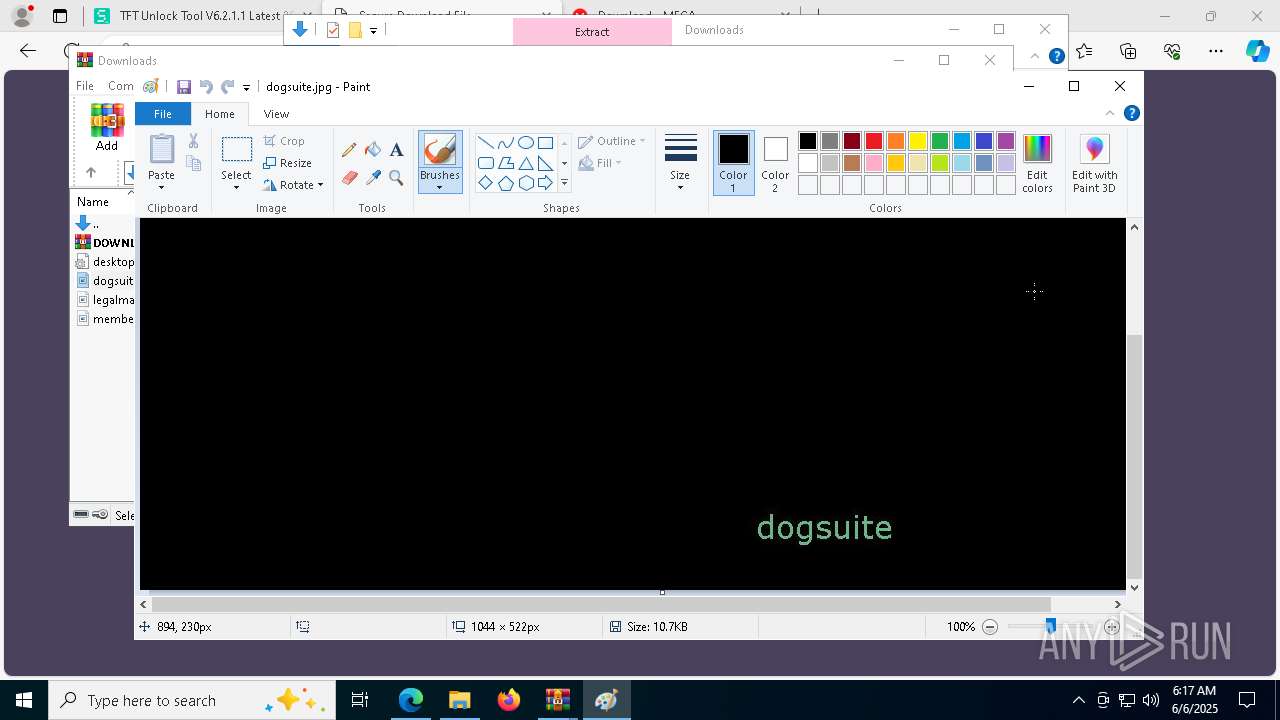The height and width of the screenshot is (720, 1280).
Task: Open the Fill dropdown in Shapes group
Action: pyautogui.click(x=600, y=163)
